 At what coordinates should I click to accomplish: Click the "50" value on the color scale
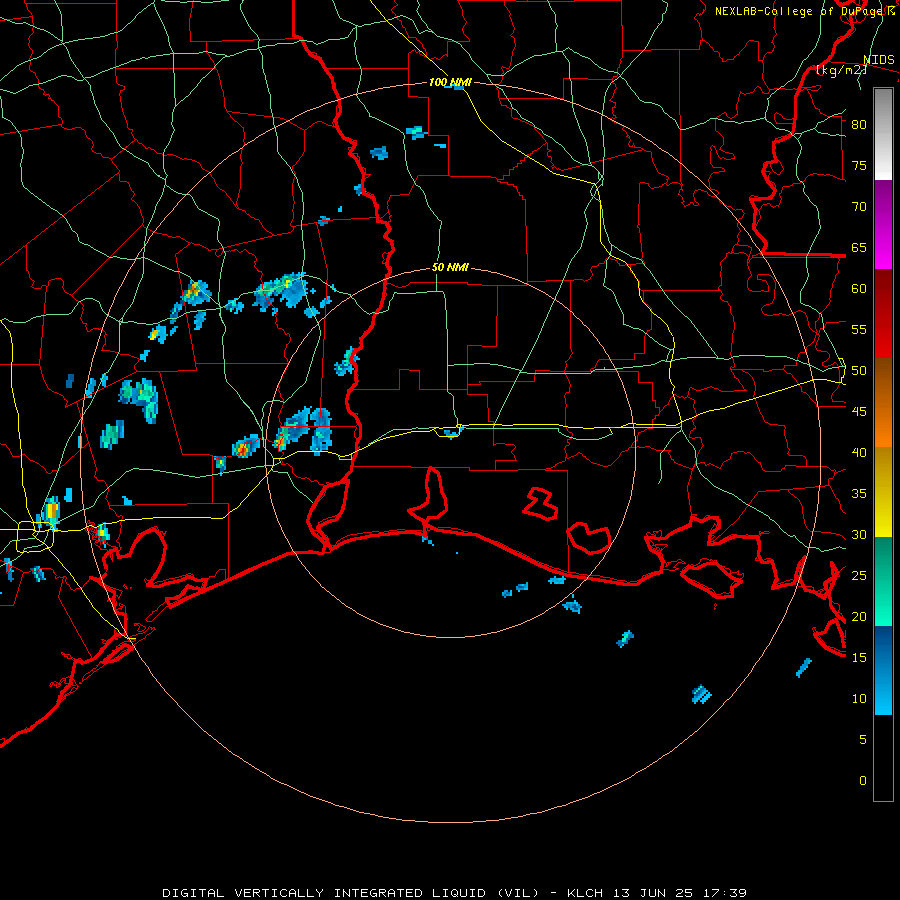coord(859,371)
